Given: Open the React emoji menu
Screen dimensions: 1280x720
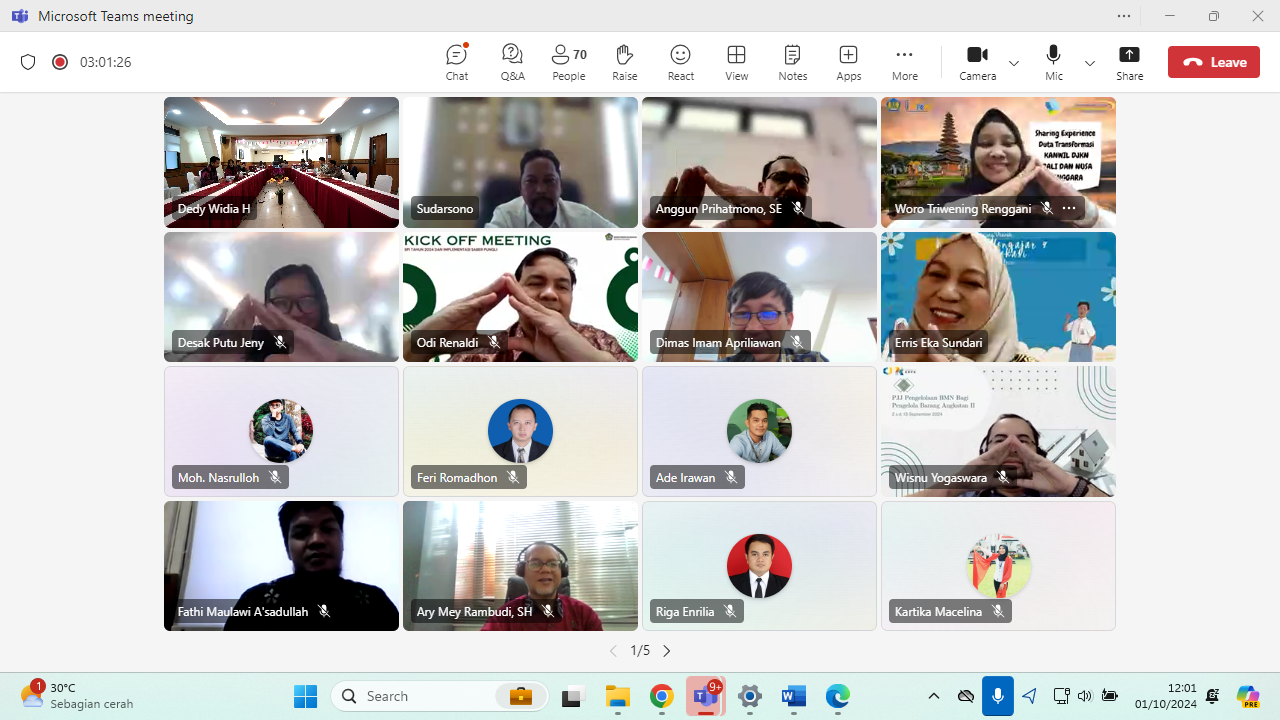Looking at the screenshot, I should [x=681, y=62].
